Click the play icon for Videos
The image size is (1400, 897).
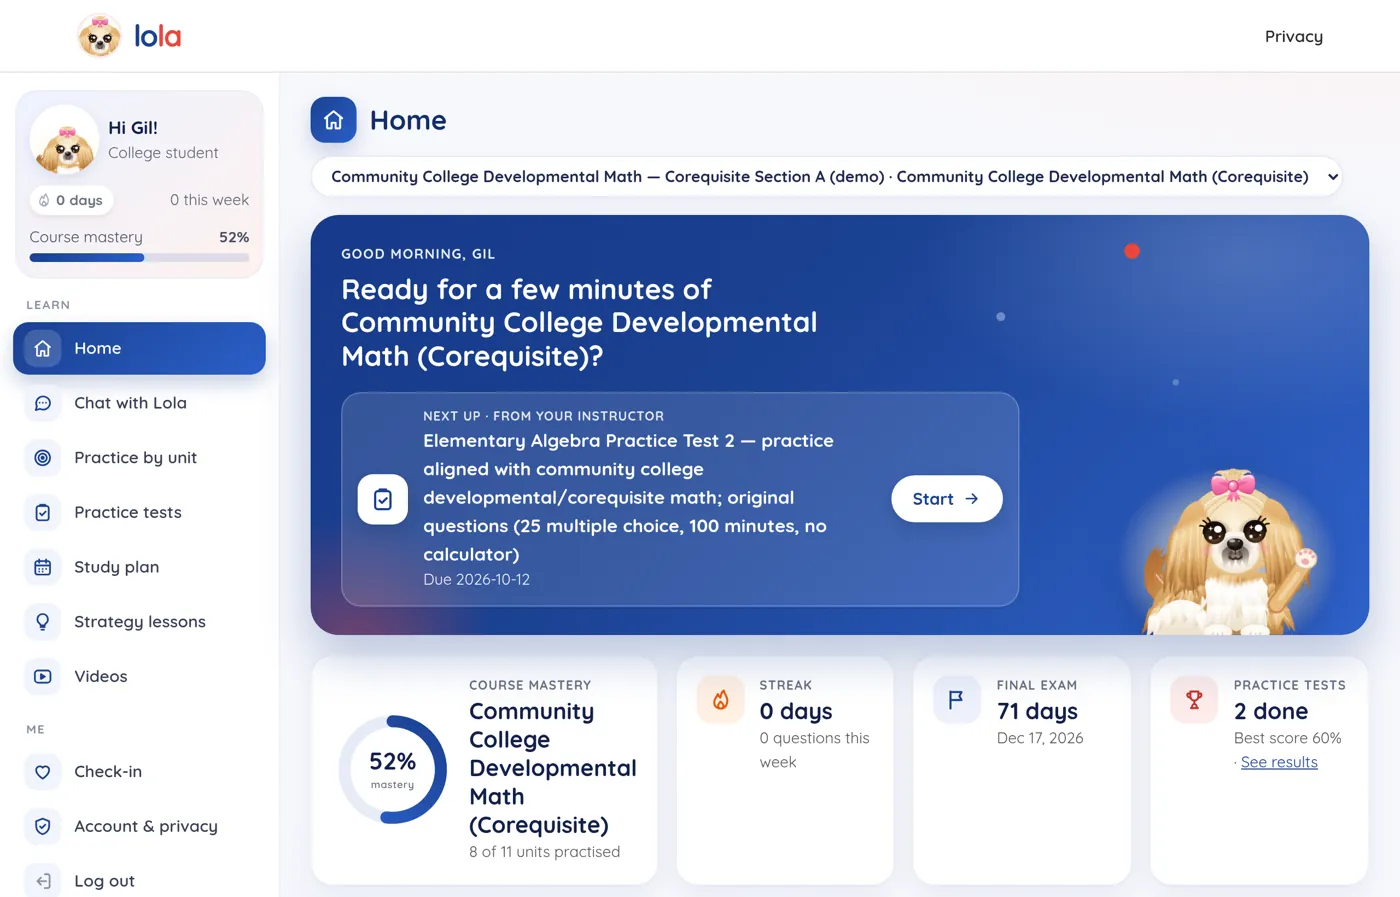(x=43, y=677)
